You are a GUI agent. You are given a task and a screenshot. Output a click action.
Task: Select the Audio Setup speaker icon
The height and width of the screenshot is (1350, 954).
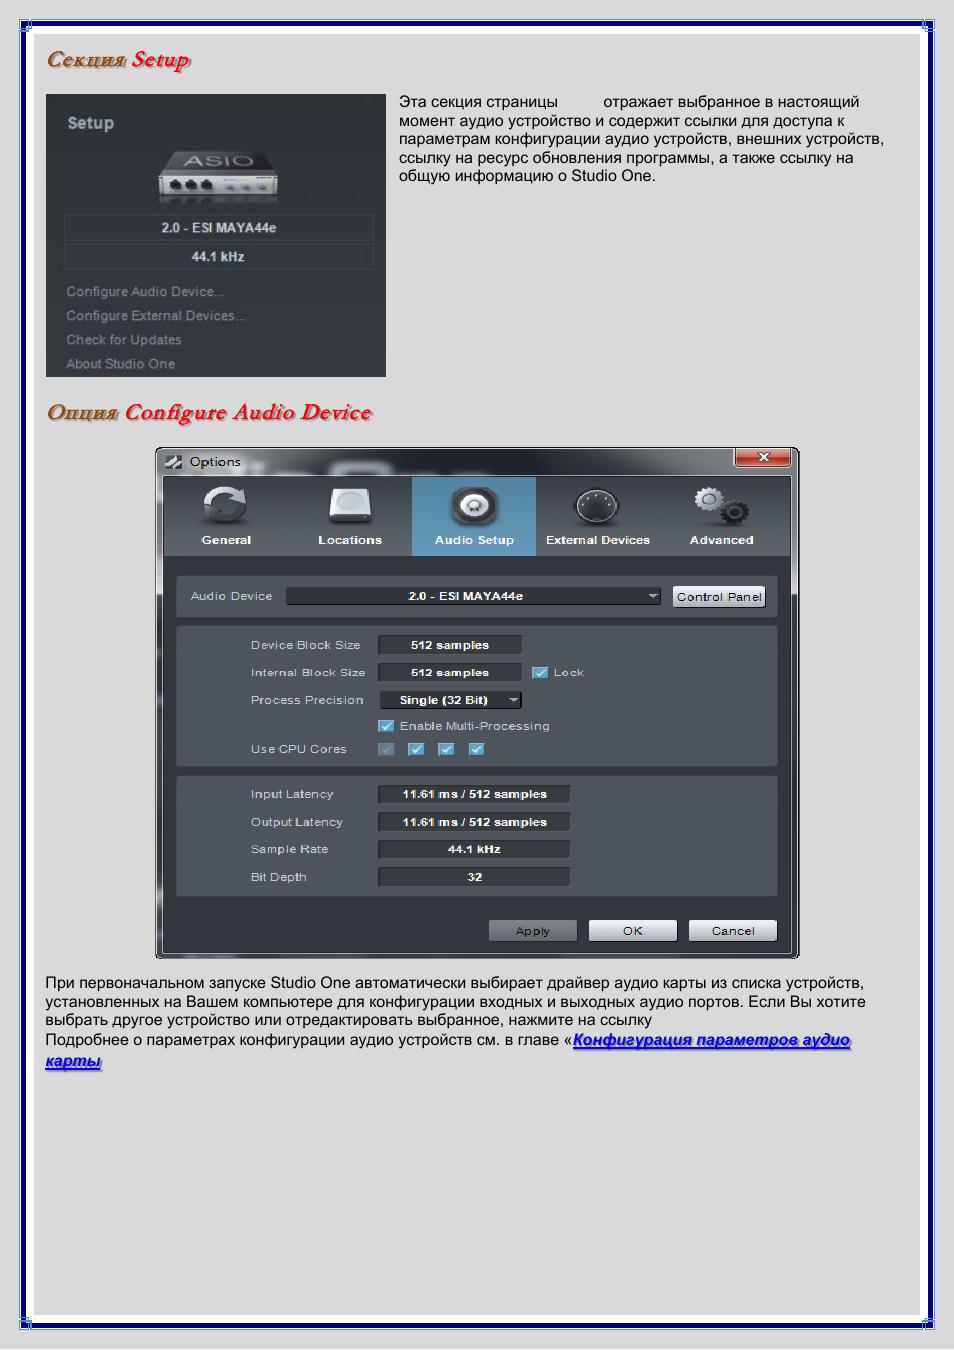point(474,506)
